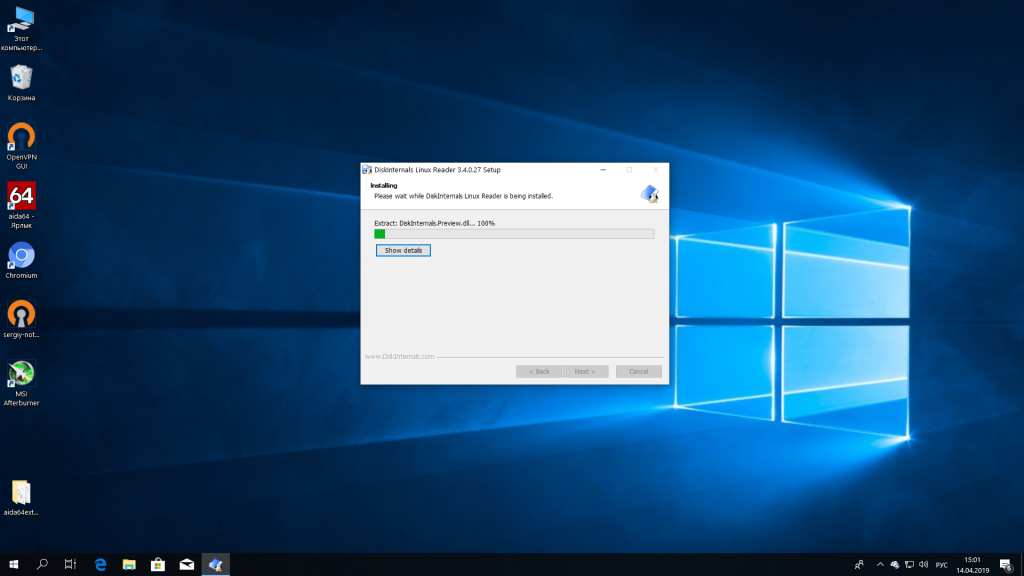The height and width of the screenshot is (576, 1024).
Task: Open the Action Center notifications icon
Action: point(1006,565)
